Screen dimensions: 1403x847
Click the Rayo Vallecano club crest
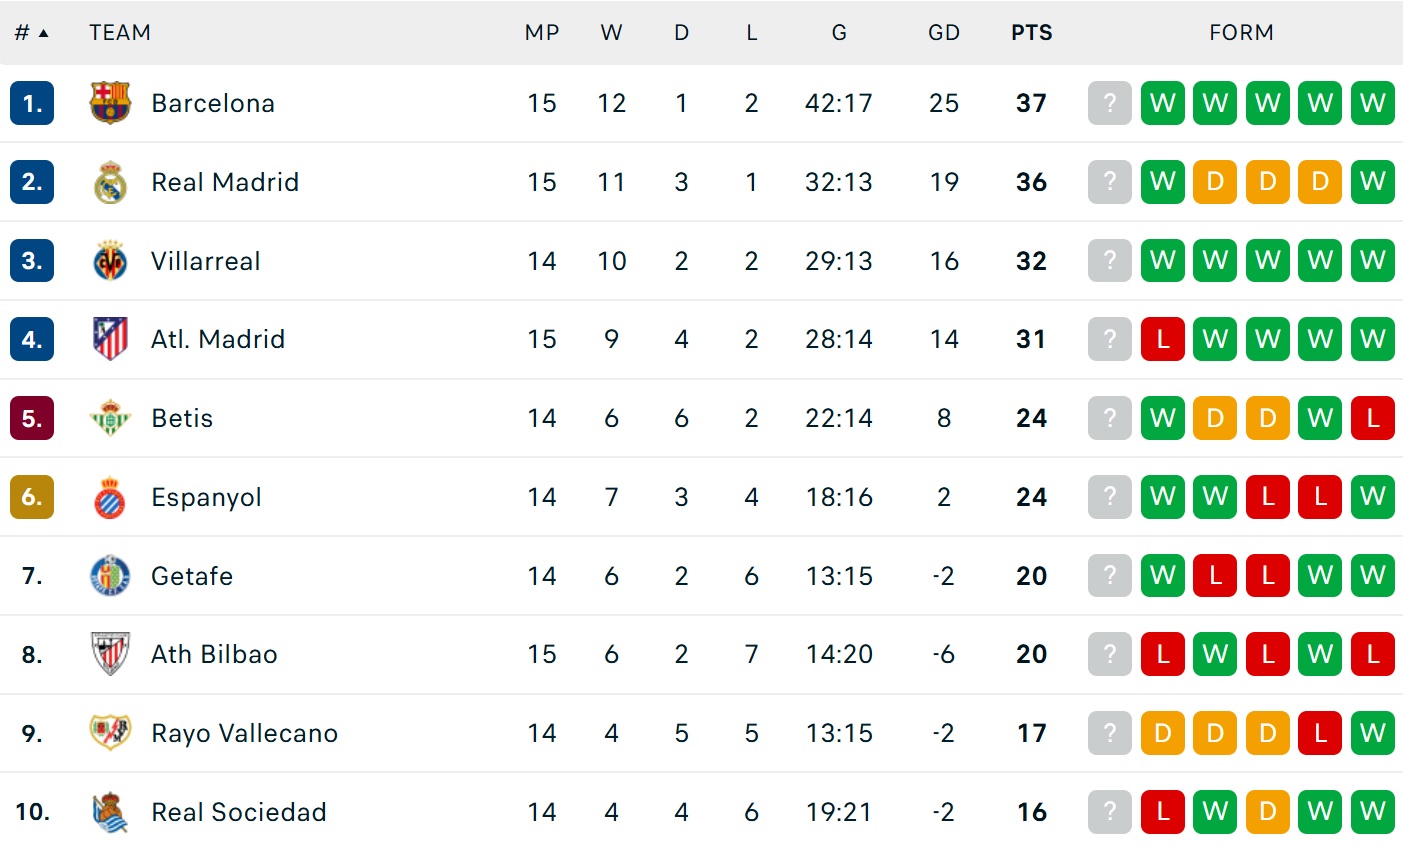click(x=110, y=733)
